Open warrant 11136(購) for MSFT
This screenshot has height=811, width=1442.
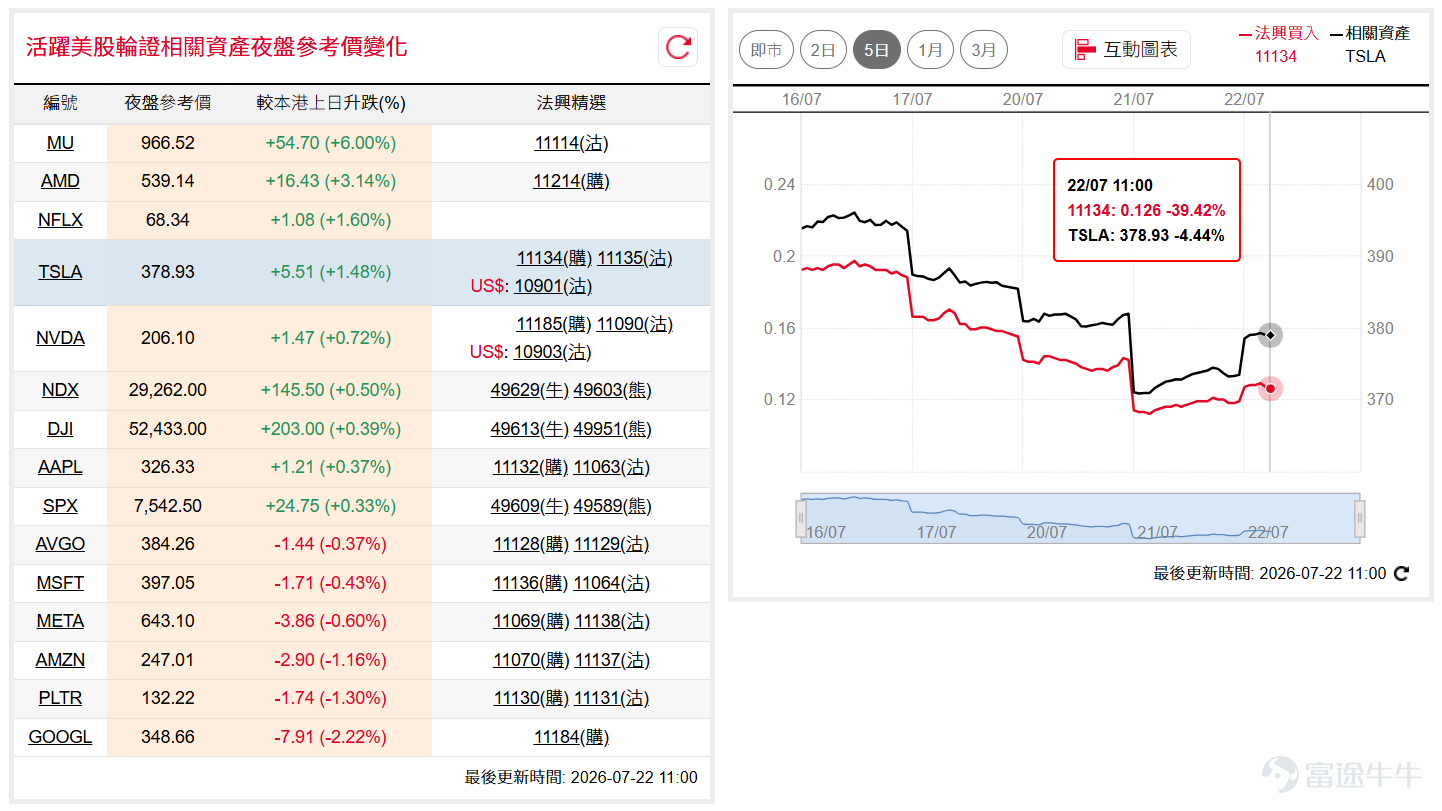pos(531,583)
